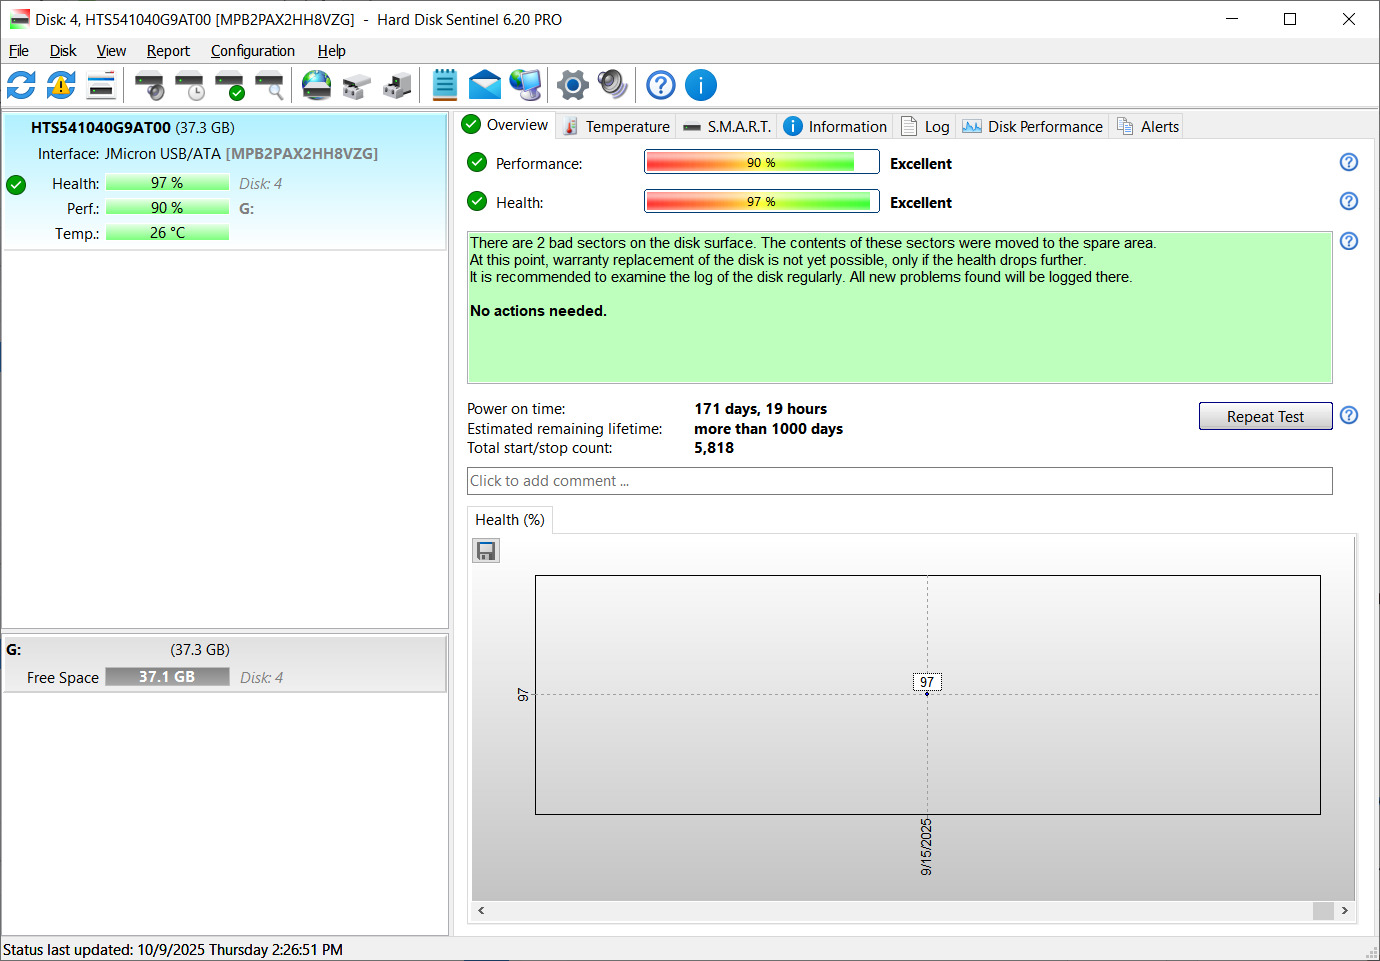Open the Report menu
Screen dimensions: 1380x961
[x=168, y=51]
